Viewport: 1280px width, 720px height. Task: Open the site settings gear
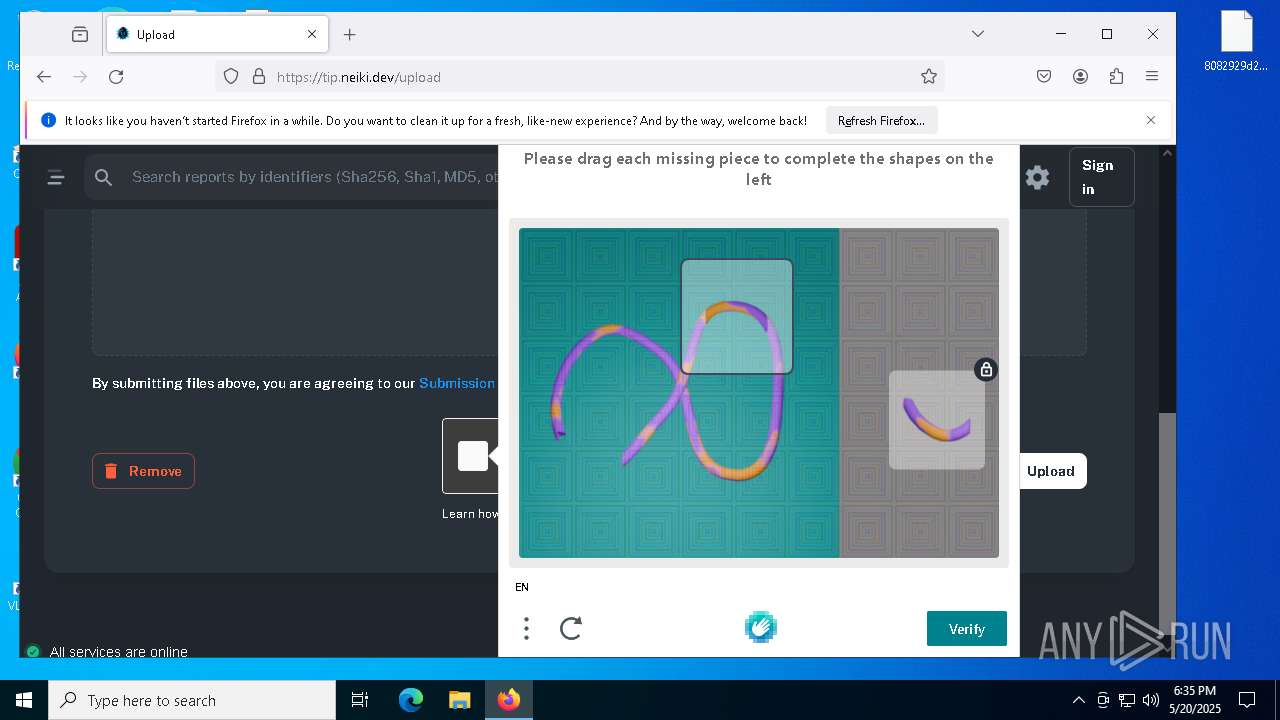click(1038, 178)
